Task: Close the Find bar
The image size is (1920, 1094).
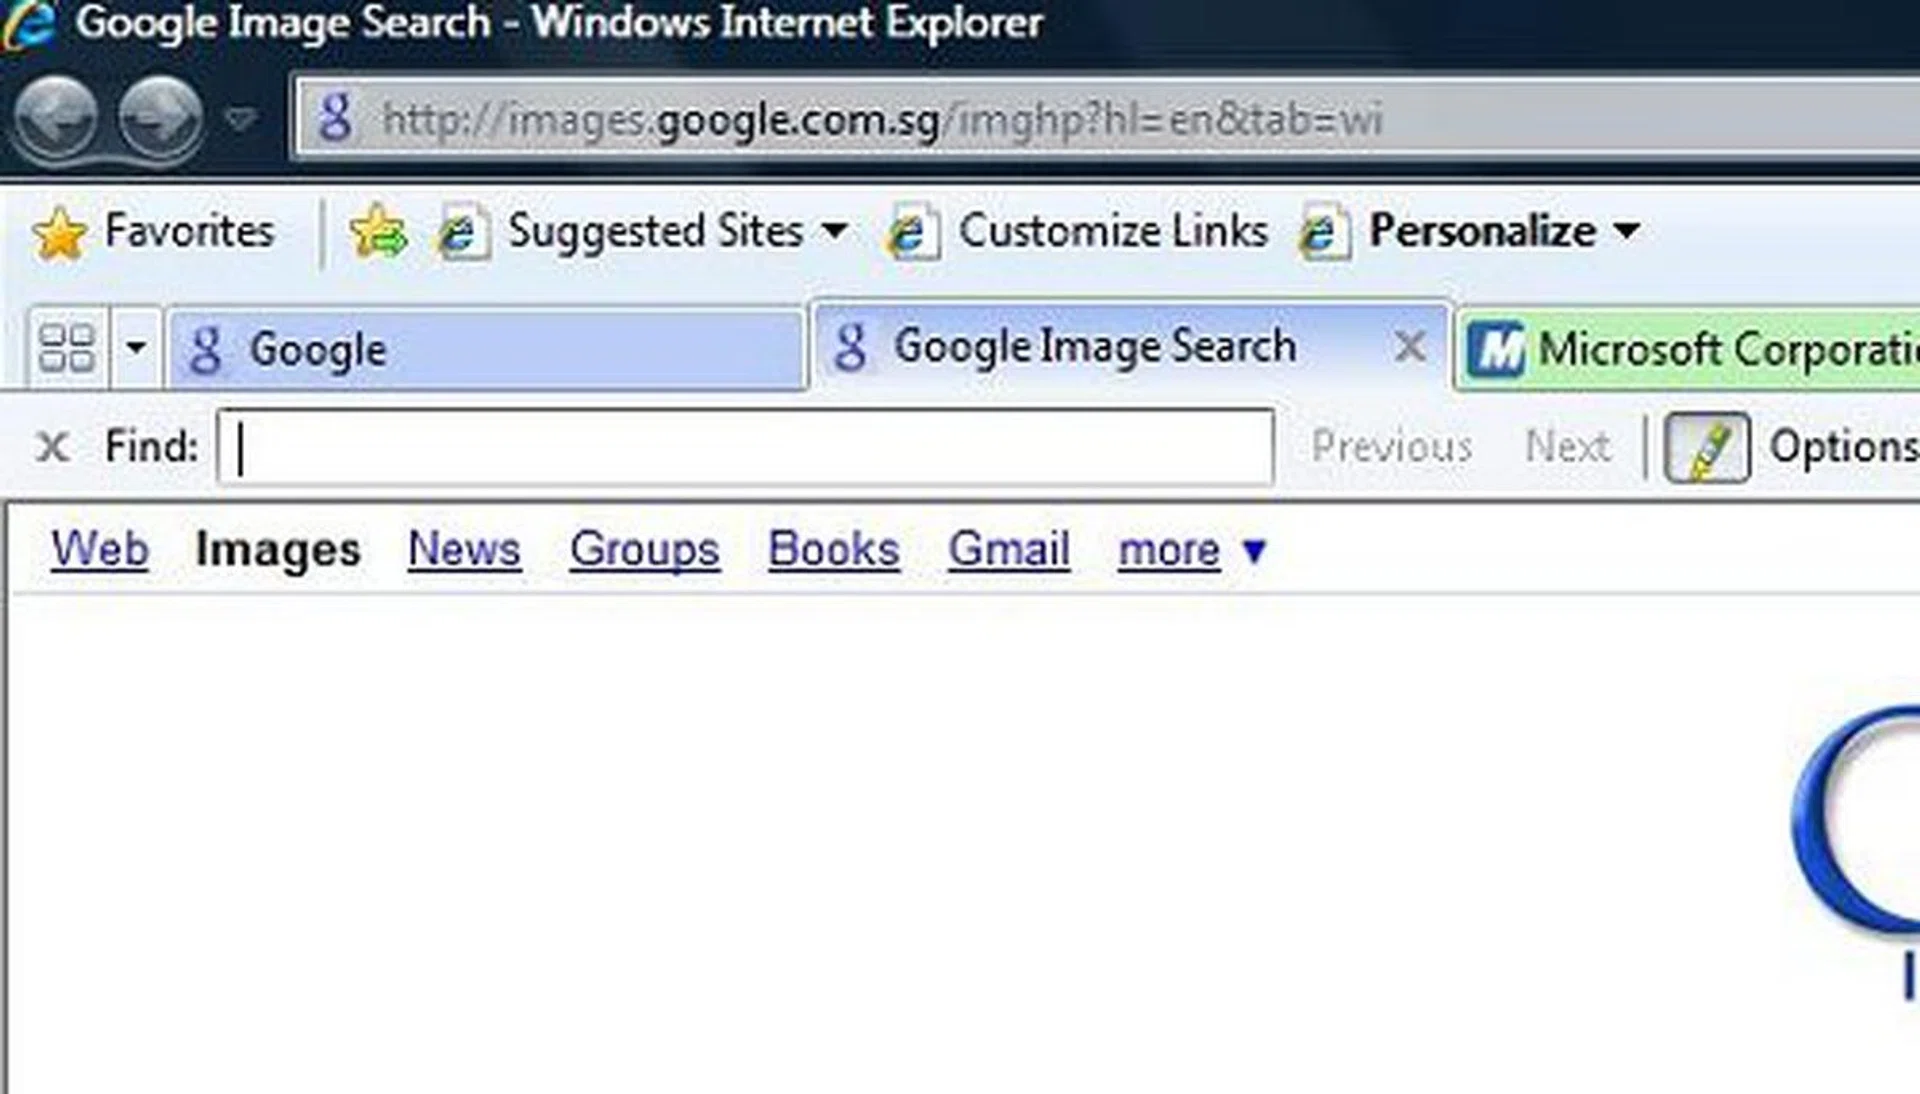Action: point(52,447)
